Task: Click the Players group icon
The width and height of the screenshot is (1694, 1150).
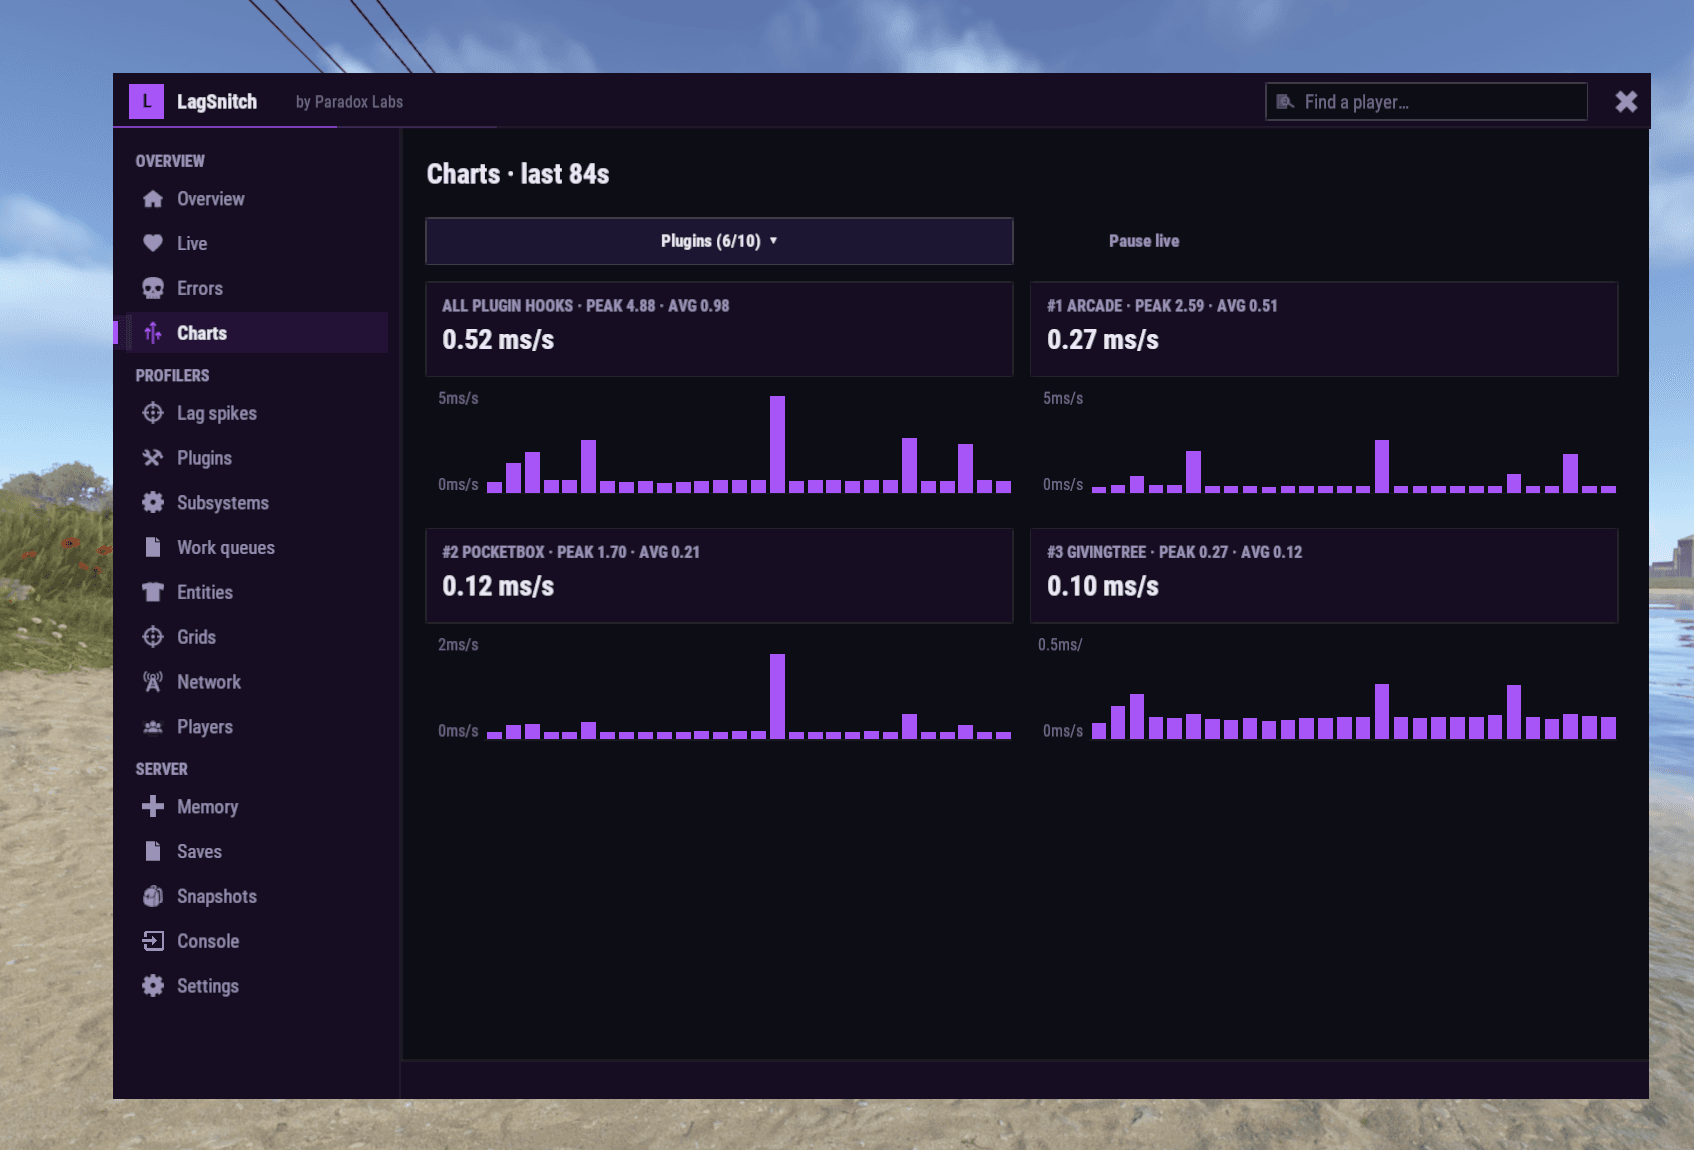Action: (153, 727)
